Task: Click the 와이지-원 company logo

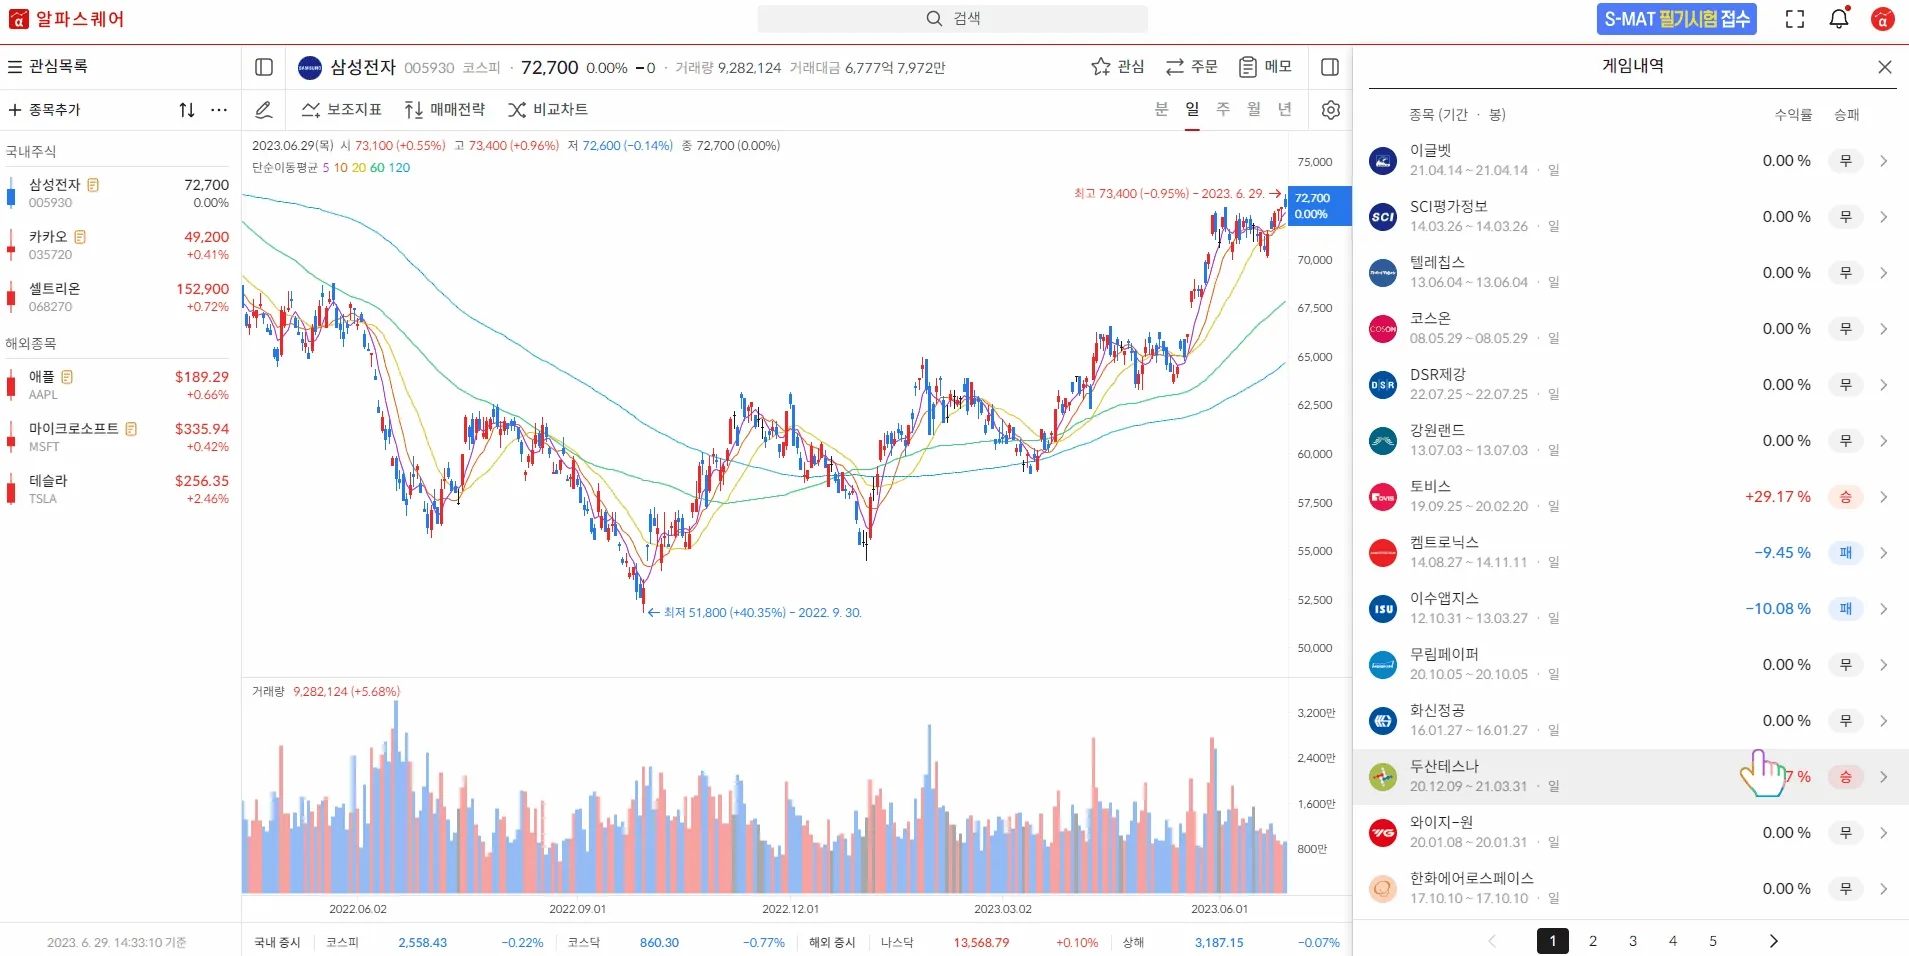Action: click(x=1383, y=833)
